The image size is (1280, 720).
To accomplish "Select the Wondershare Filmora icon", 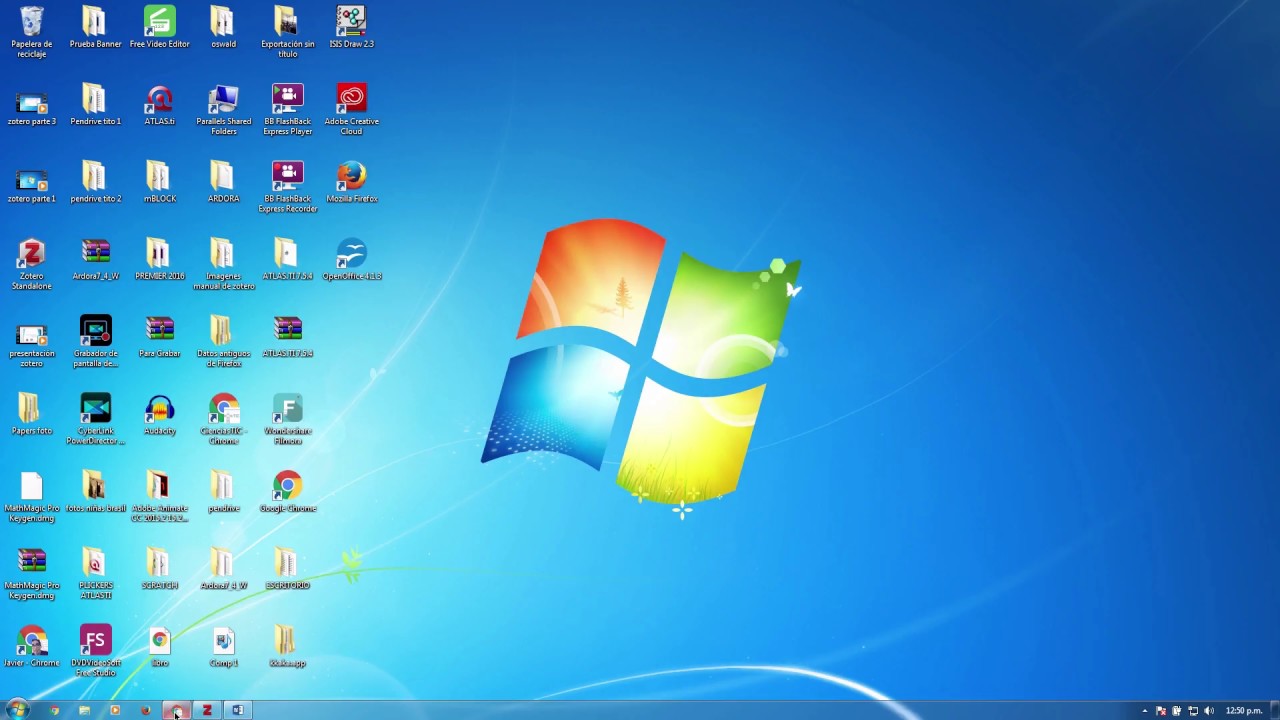I will click(287, 419).
